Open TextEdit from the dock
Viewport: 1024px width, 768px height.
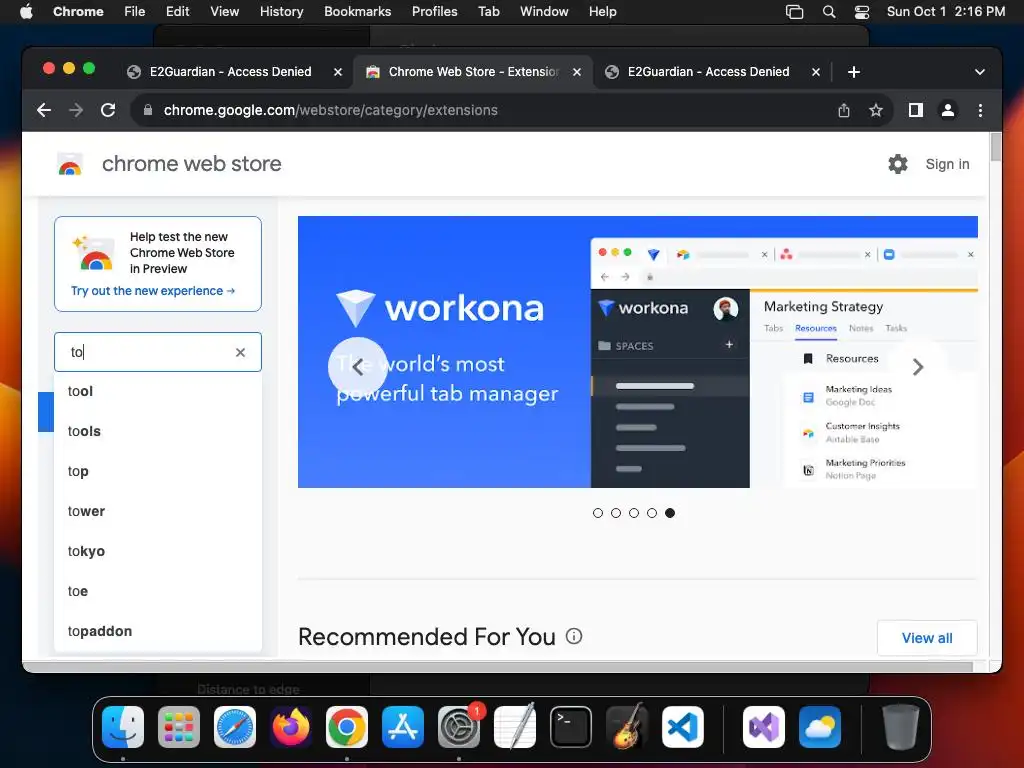click(515, 727)
